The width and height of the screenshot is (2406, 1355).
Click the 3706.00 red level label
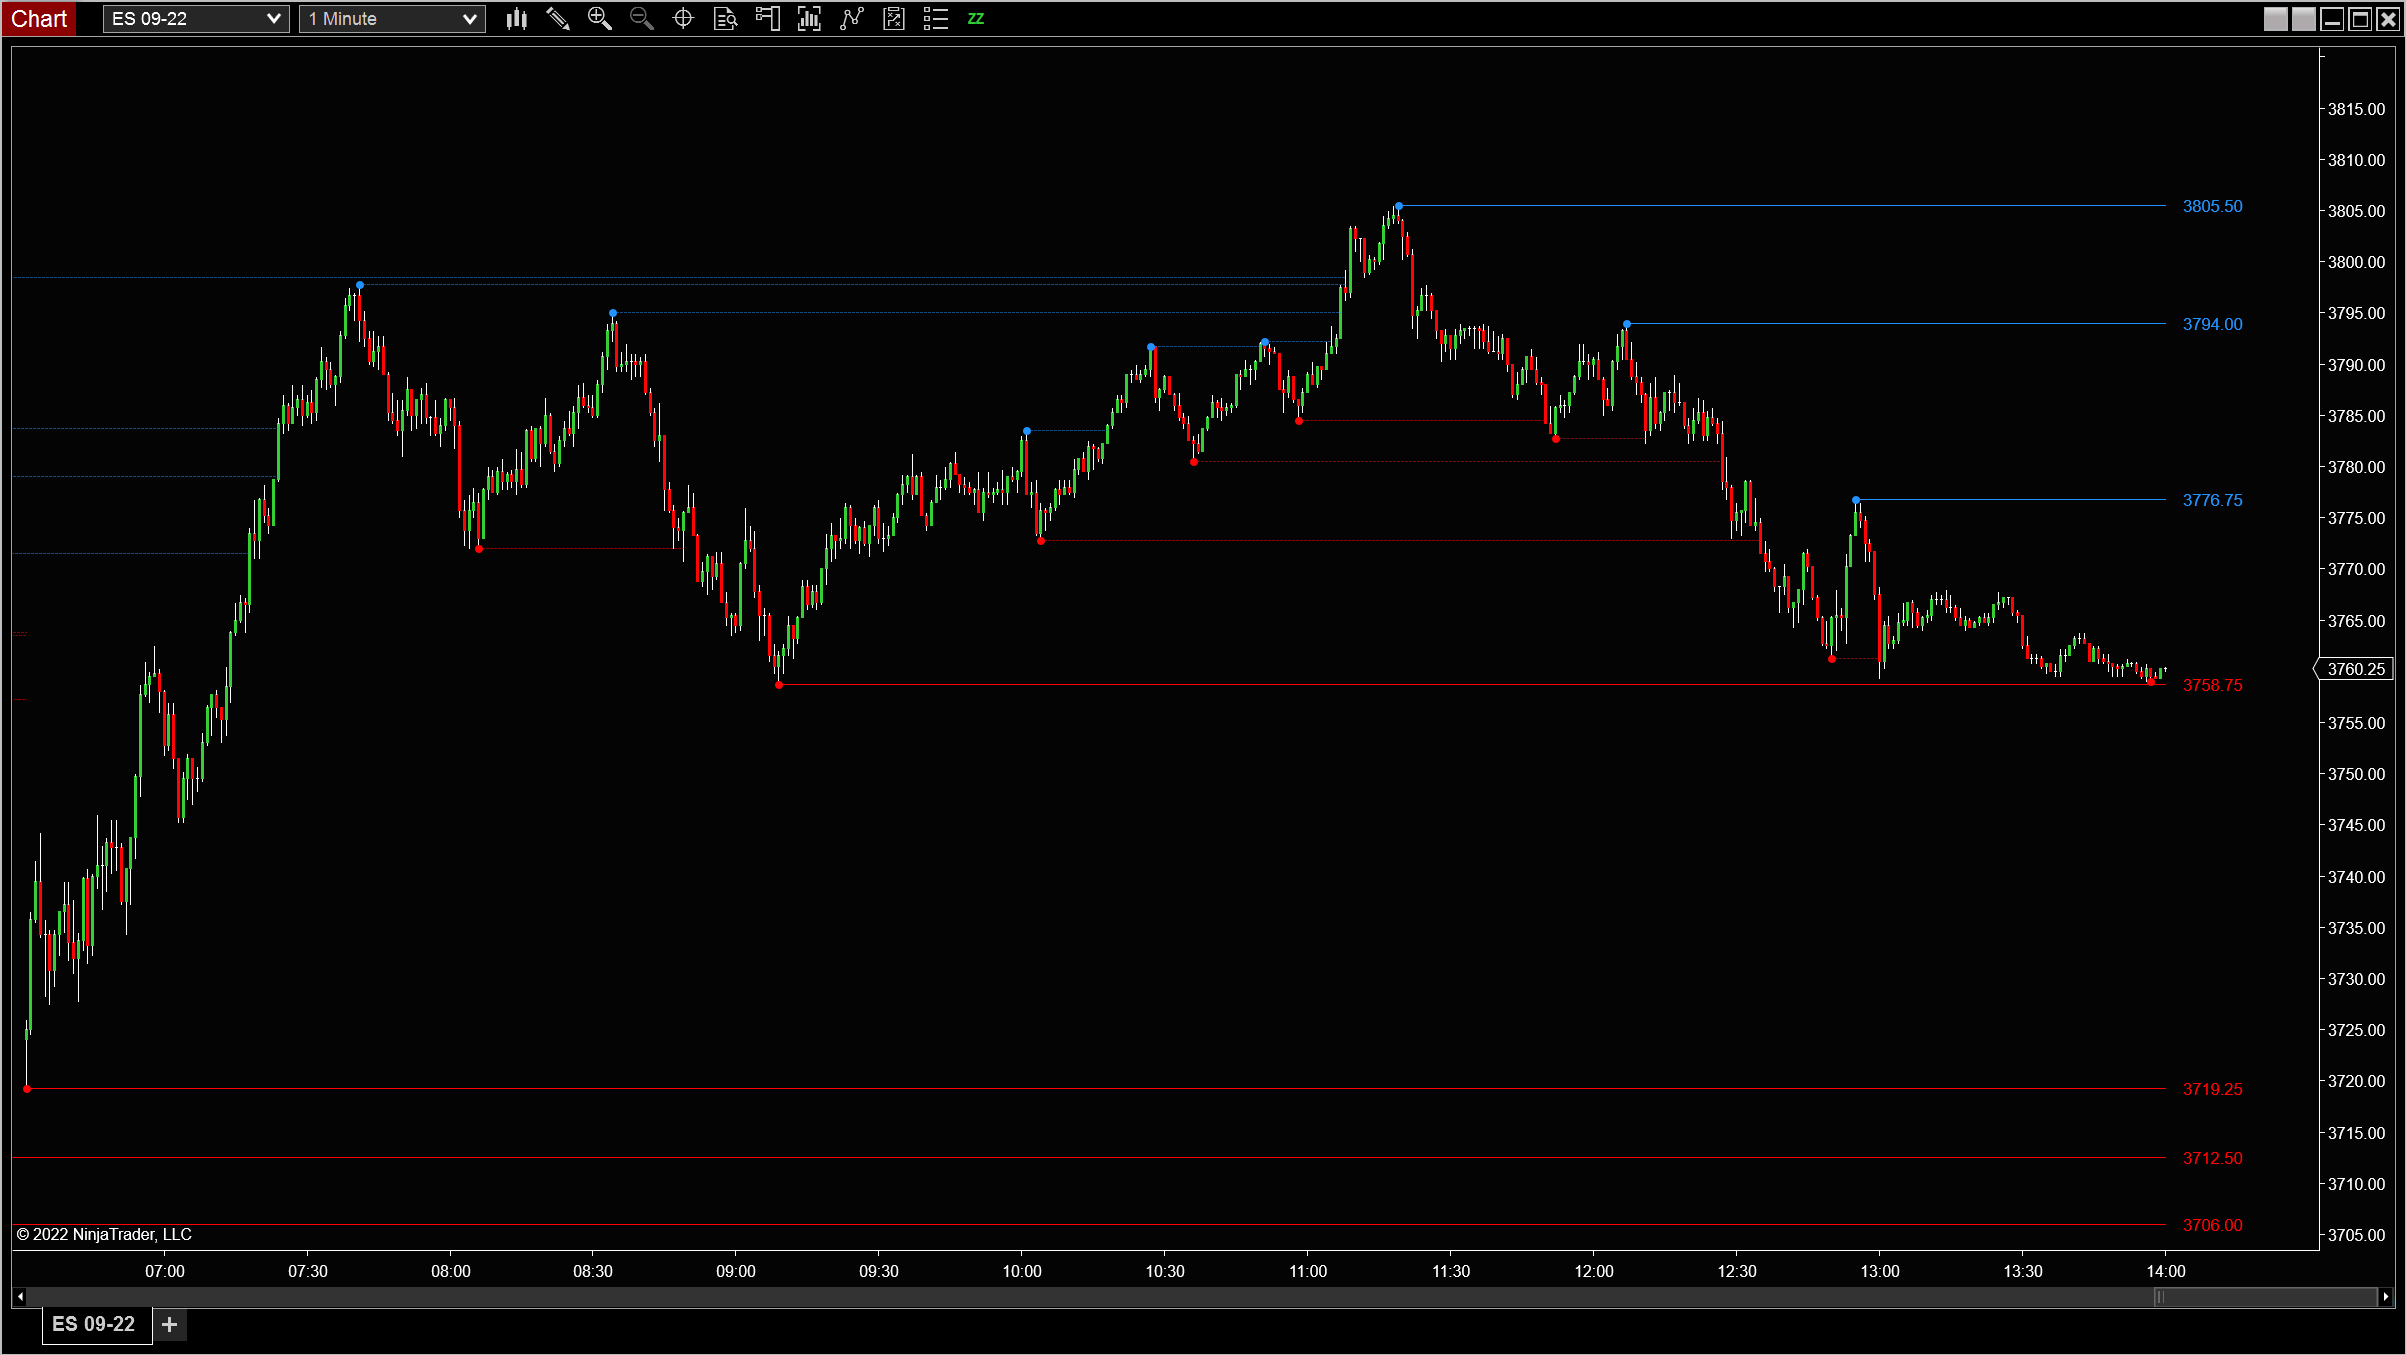coord(2212,1225)
